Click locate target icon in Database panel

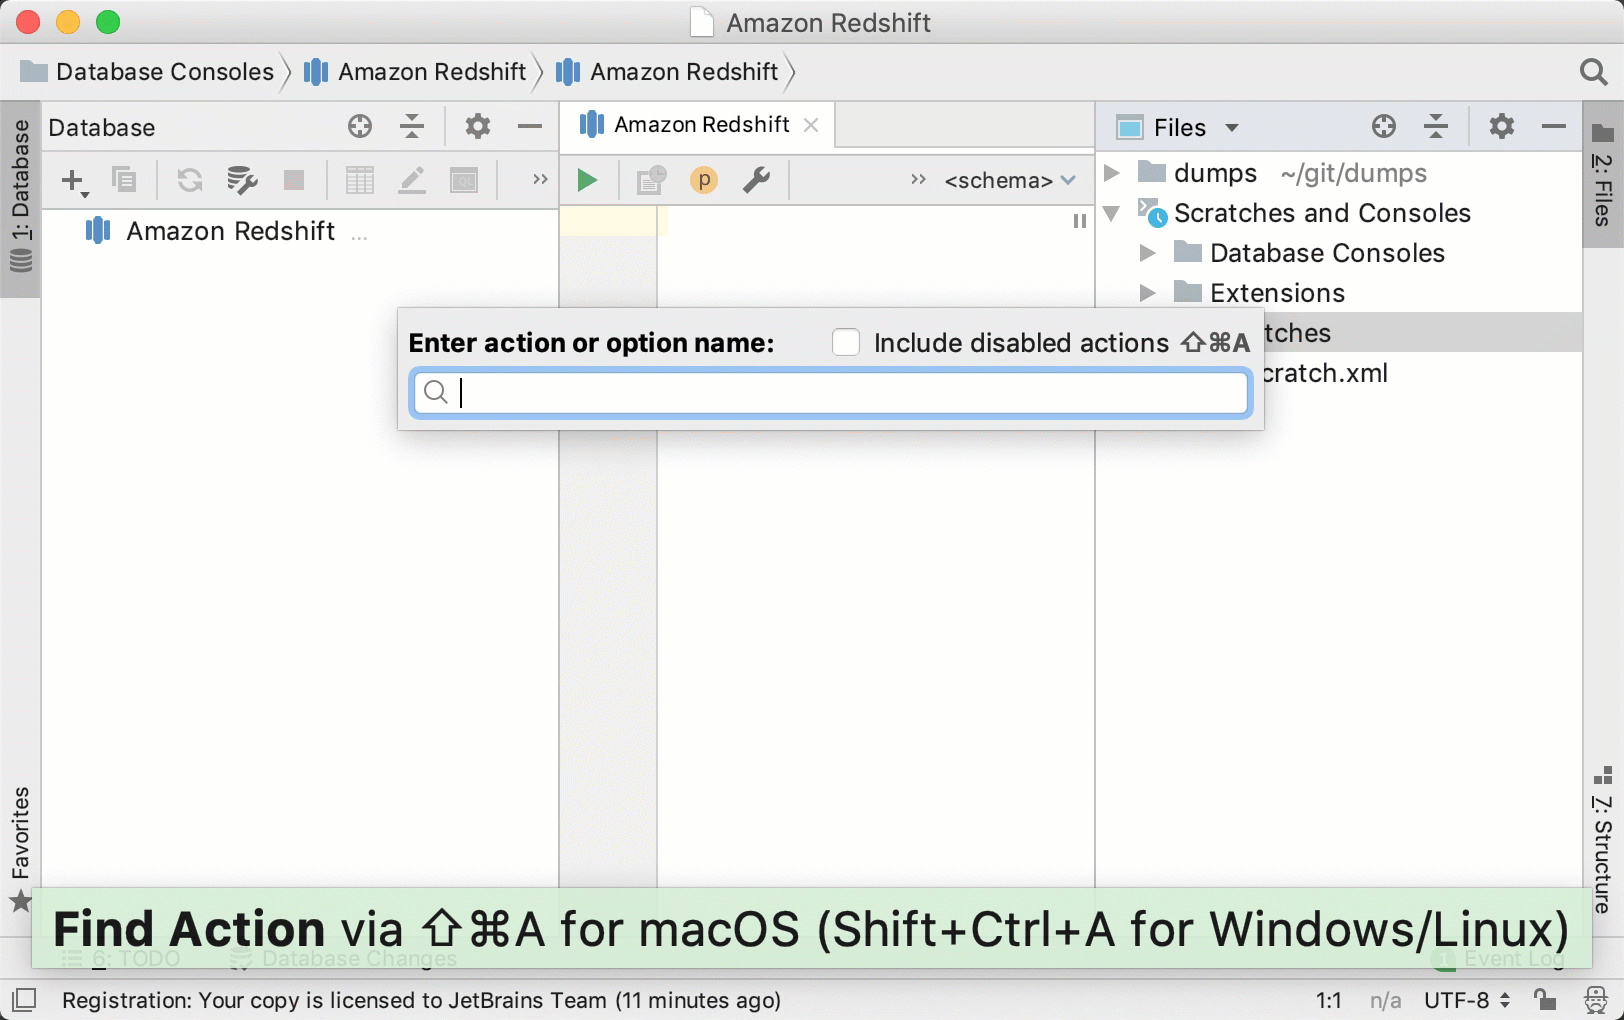click(360, 126)
